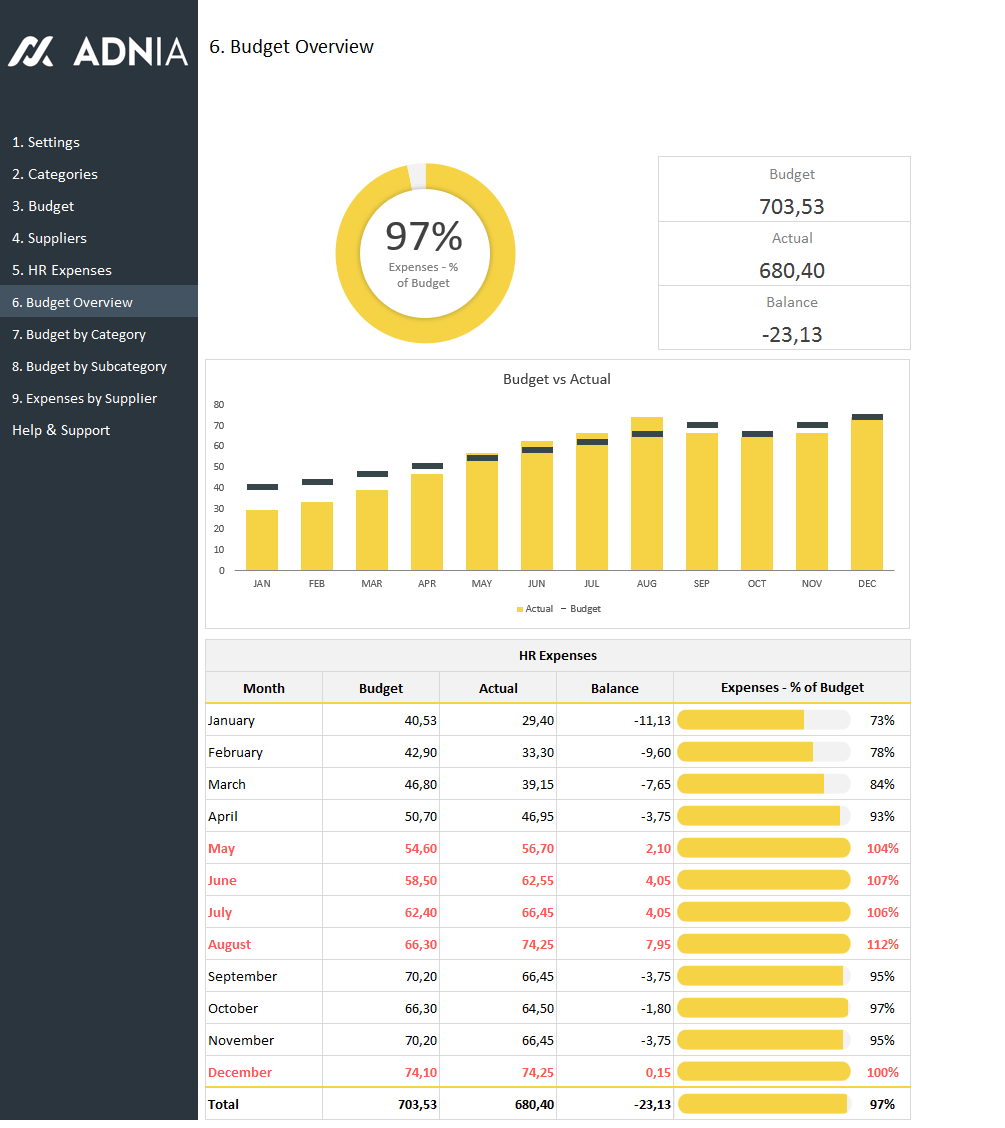Image resolution: width=1005 pixels, height=1128 pixels.
Task: Open Budget by Category
Action: pyautogui.click(x=79, y=334)
